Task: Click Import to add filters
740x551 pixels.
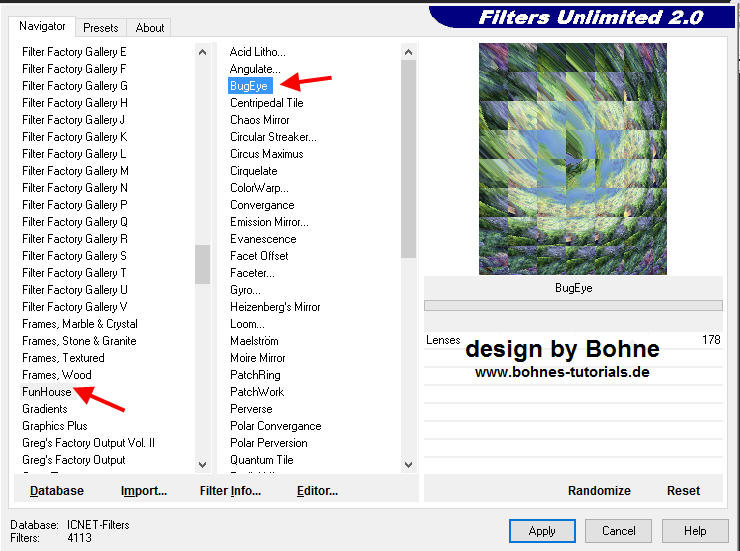Action: tap(143, 491)
